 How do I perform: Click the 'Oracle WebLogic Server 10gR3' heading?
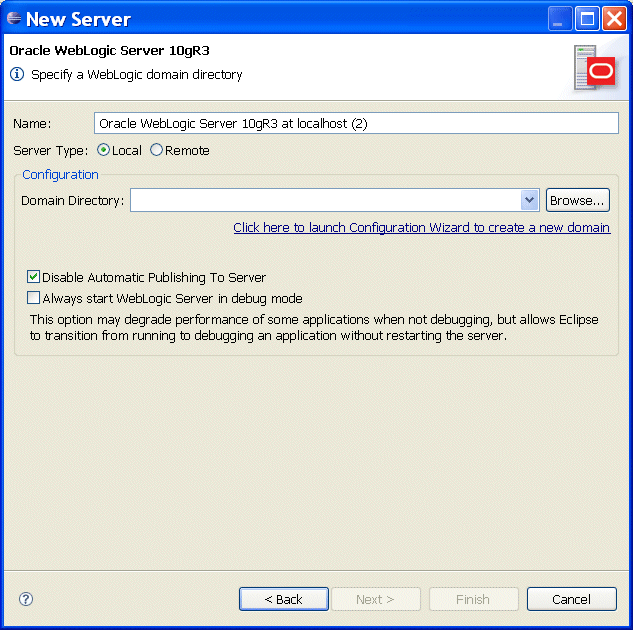pos(109,50)
